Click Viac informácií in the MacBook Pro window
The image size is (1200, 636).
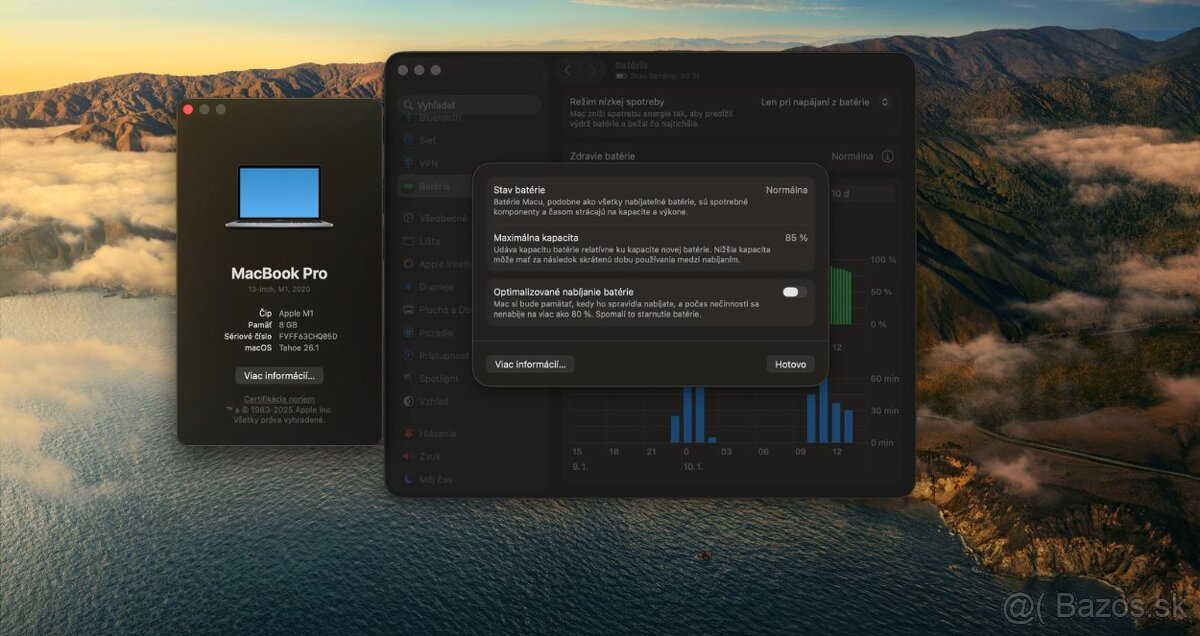(280, 376)
